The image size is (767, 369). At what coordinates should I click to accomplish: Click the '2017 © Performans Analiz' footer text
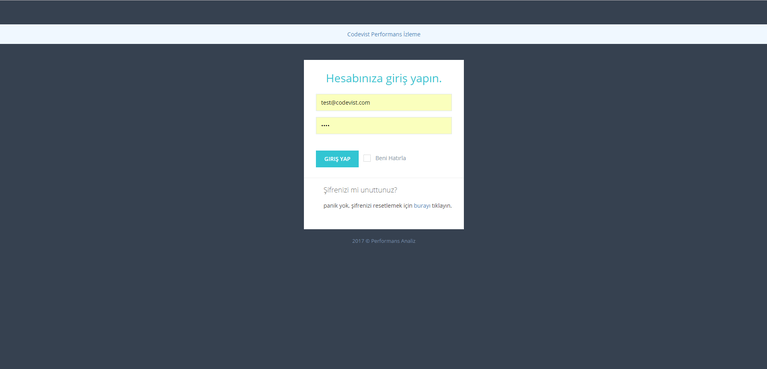(384, 241)
